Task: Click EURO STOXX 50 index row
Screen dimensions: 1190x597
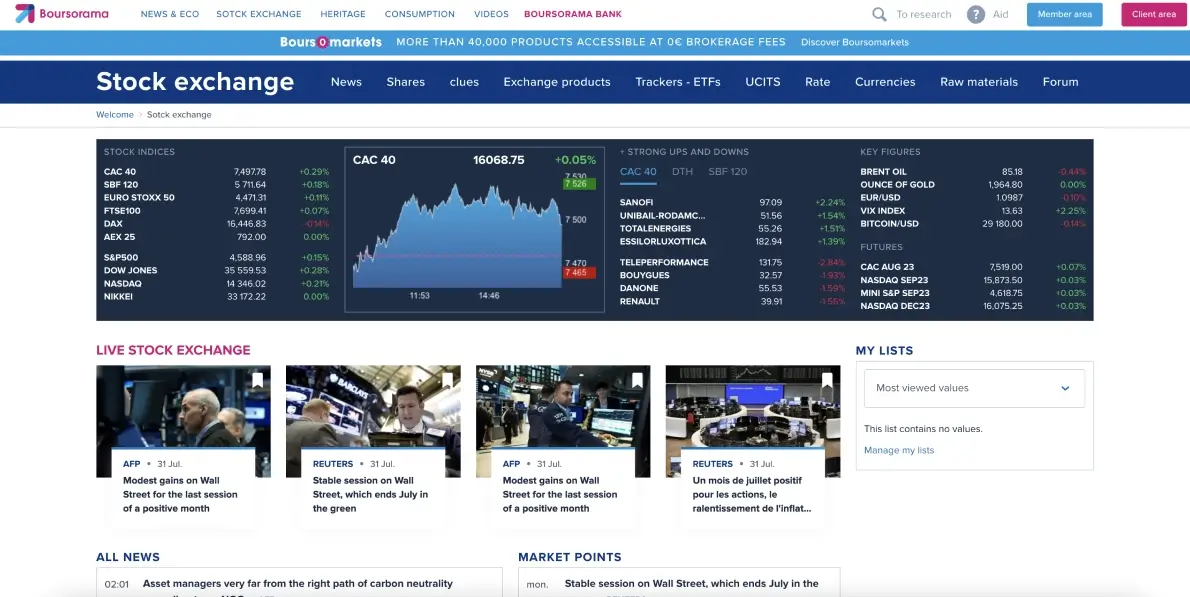Action: (x=216, y=197)
